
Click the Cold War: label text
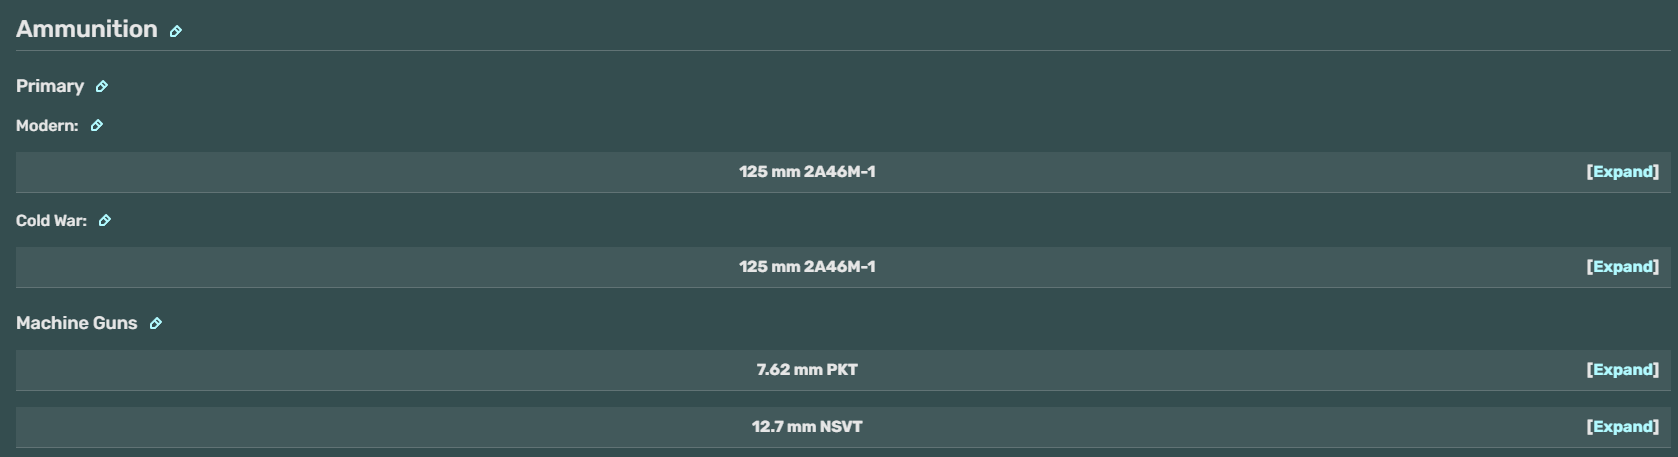[51, 221]
